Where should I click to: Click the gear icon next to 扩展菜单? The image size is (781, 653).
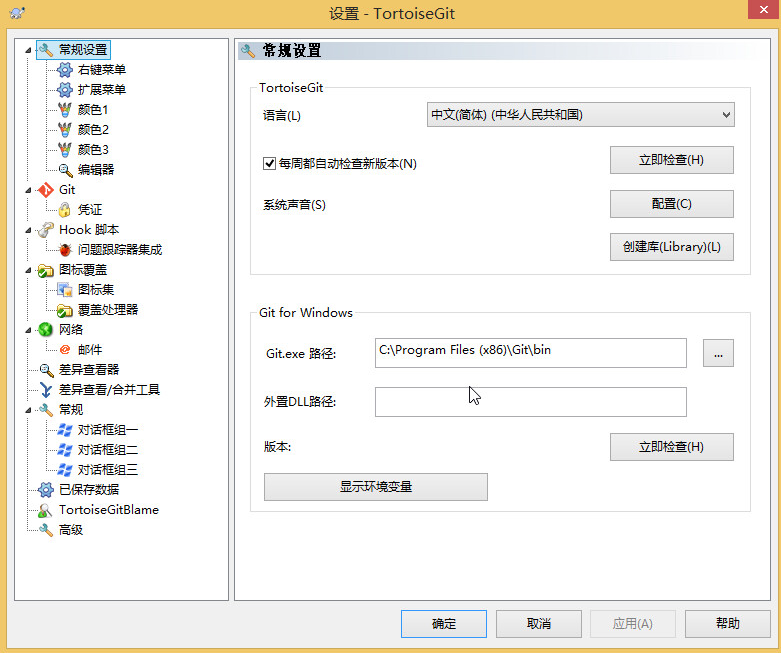tap(65, 90)
